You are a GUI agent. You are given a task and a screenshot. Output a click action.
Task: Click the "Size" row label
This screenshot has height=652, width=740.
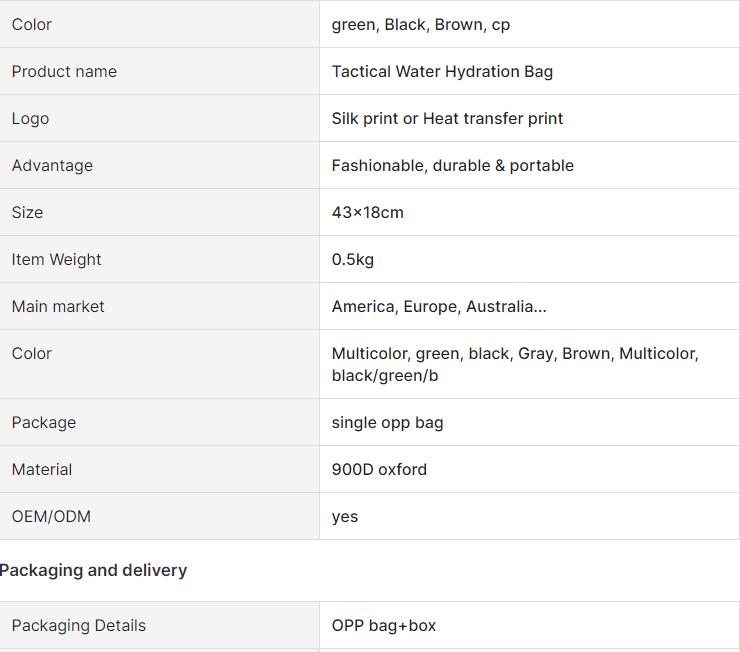click(x=27, y=212)
